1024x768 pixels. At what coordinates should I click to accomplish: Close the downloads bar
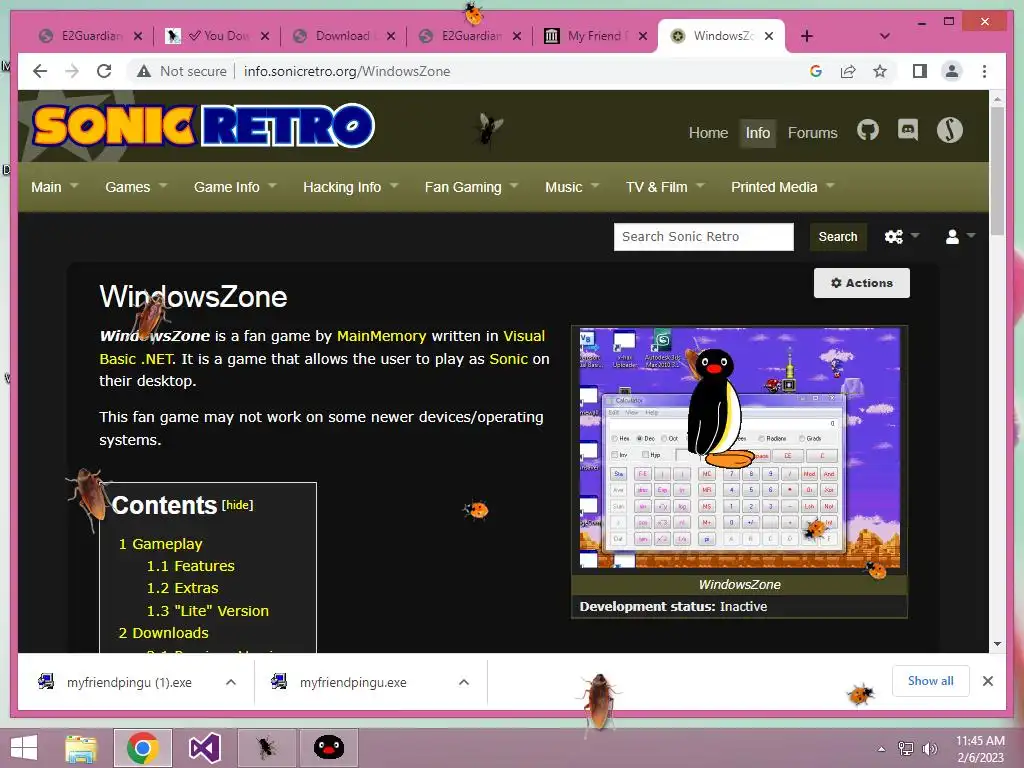987,681
